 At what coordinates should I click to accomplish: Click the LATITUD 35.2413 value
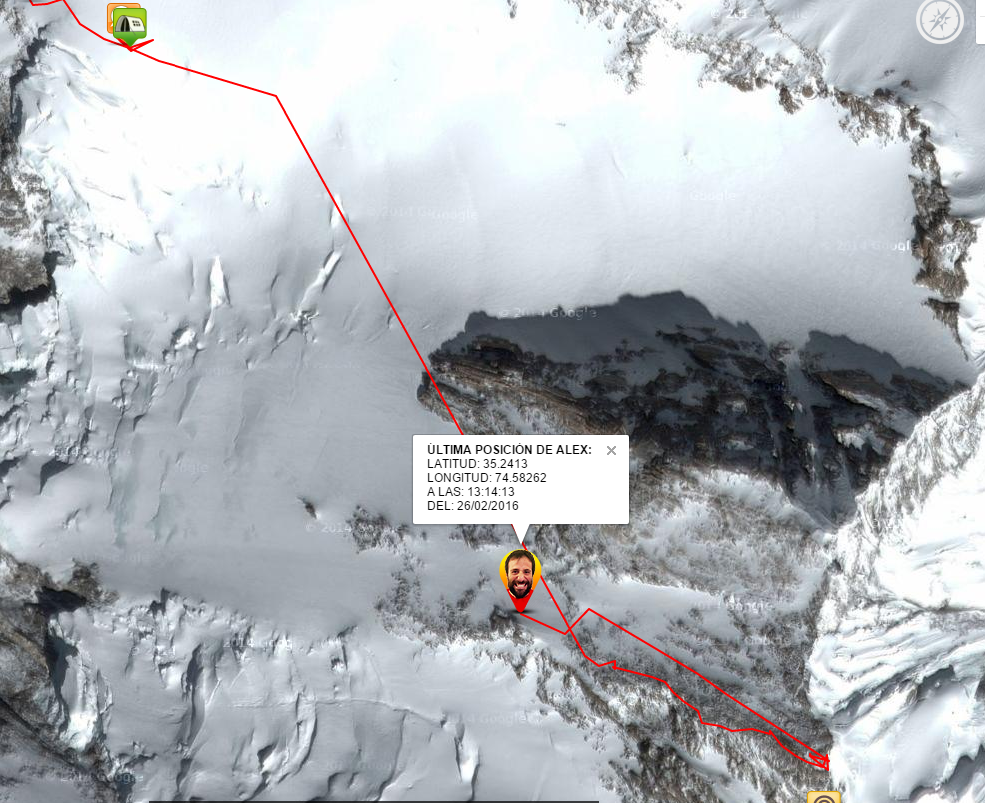504,464
